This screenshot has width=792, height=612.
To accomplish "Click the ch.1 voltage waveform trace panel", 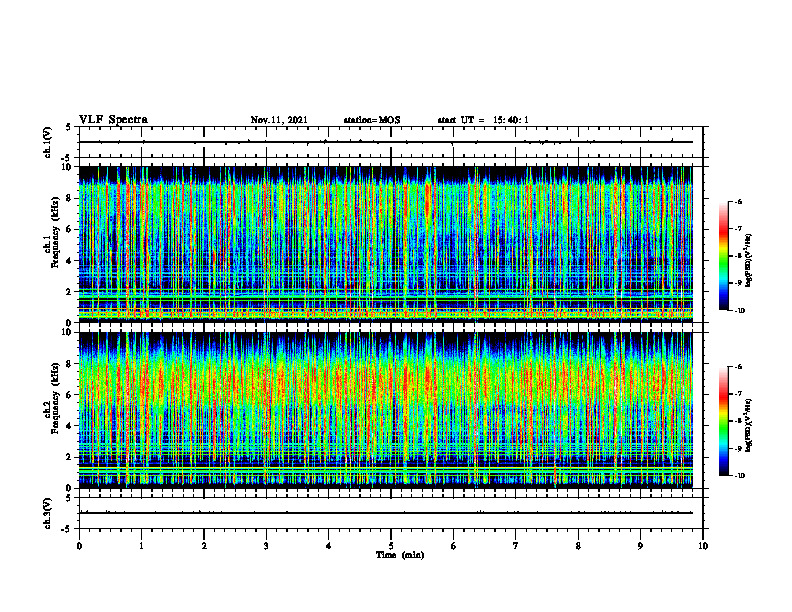I will tap(391, 142).
